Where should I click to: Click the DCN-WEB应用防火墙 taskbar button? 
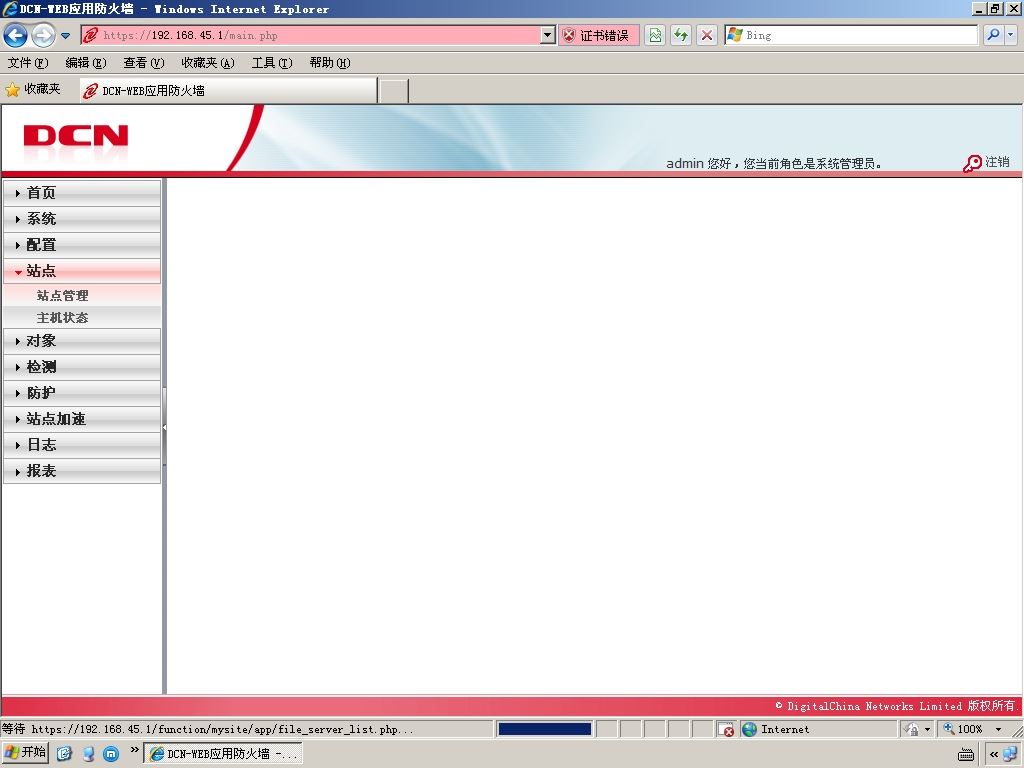coord(223,754)
